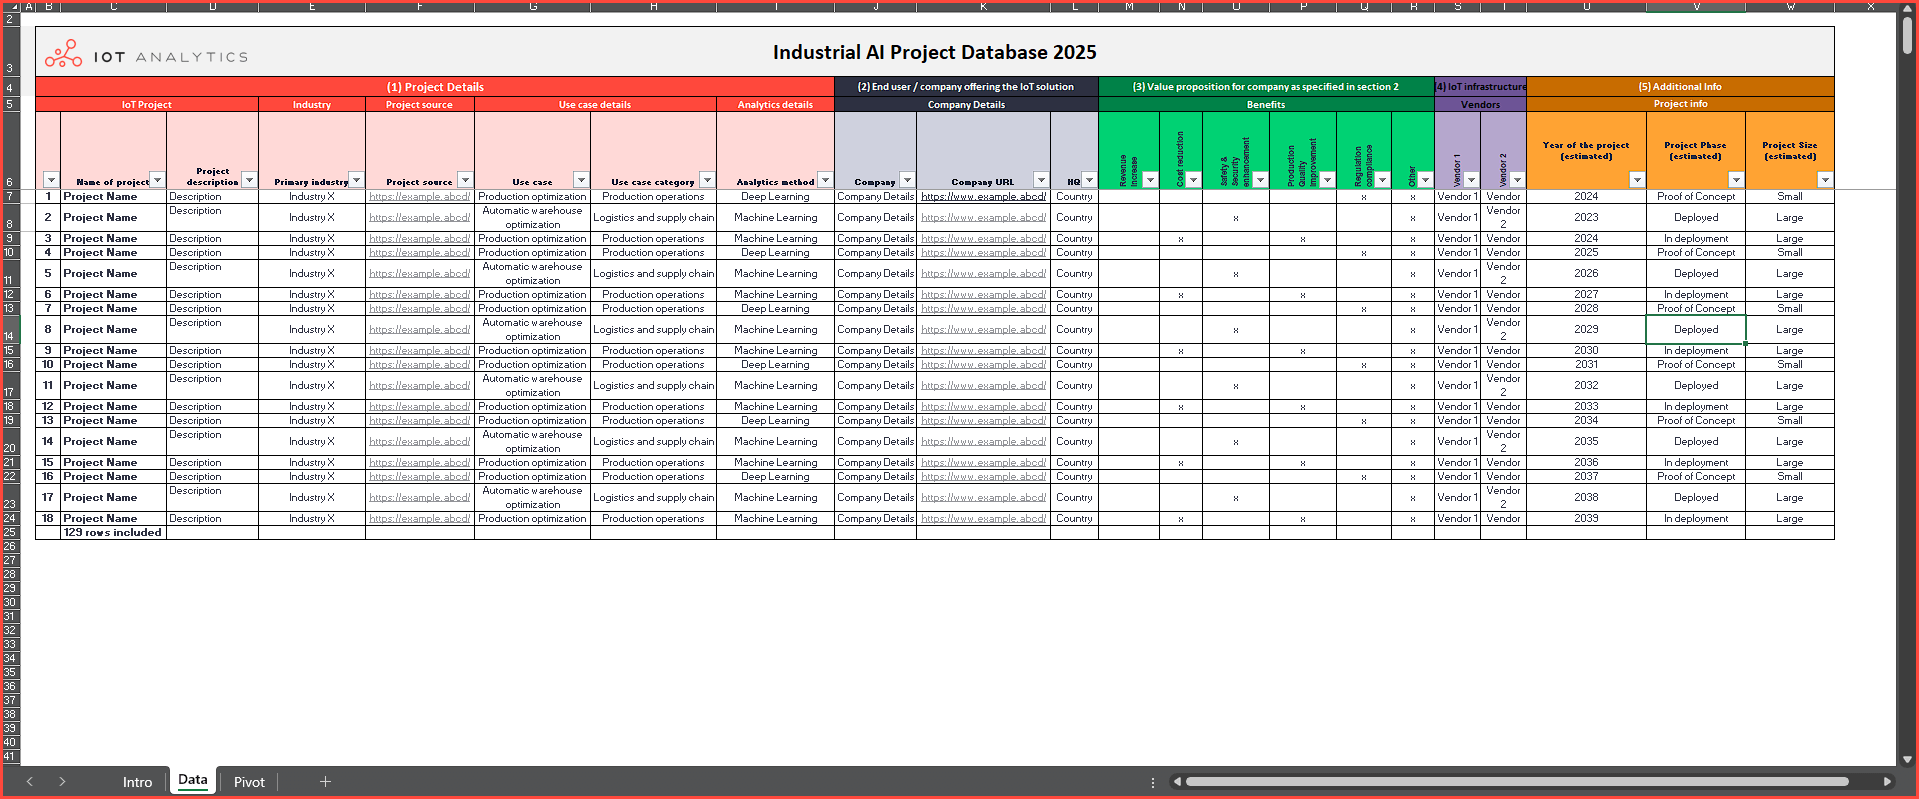Open the Cost reduction filter arrow
The image size is (1919, 799).
click(1193, 180)
